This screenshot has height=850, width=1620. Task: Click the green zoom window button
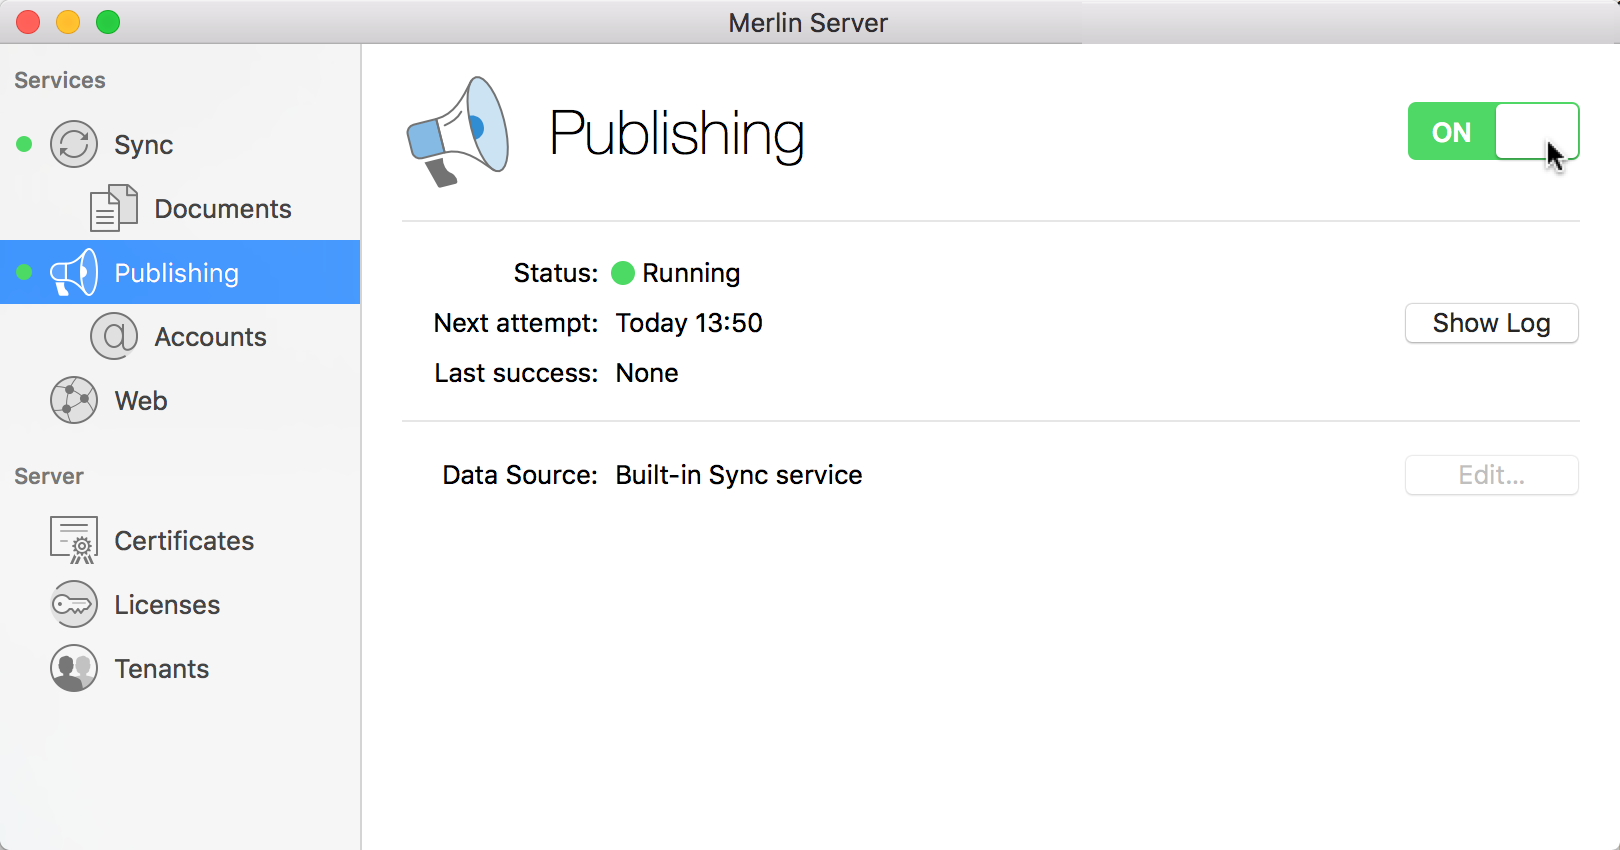point(108,22)
